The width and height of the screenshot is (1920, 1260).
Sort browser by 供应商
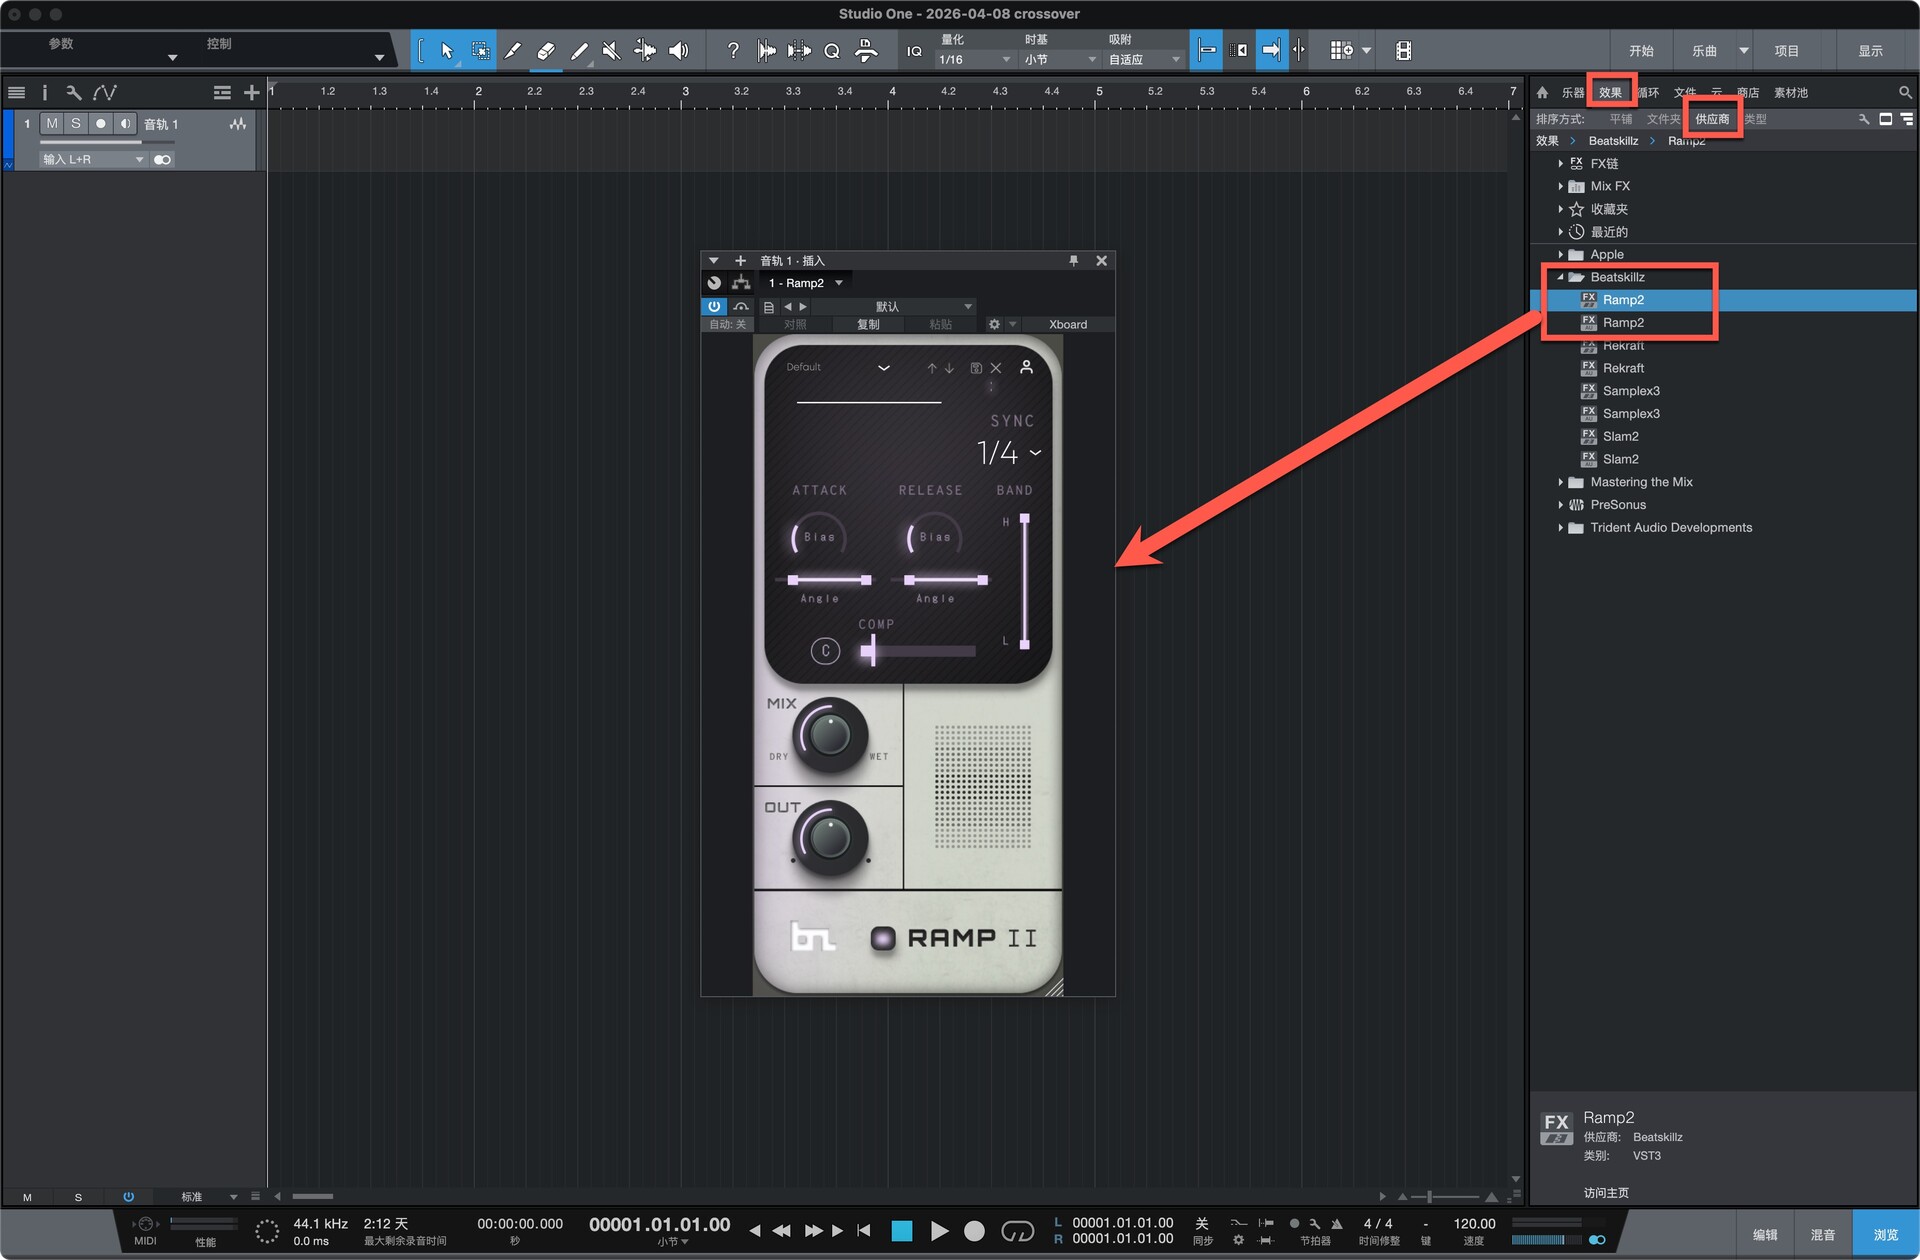pyautogui.click(x=1712, y=119)
